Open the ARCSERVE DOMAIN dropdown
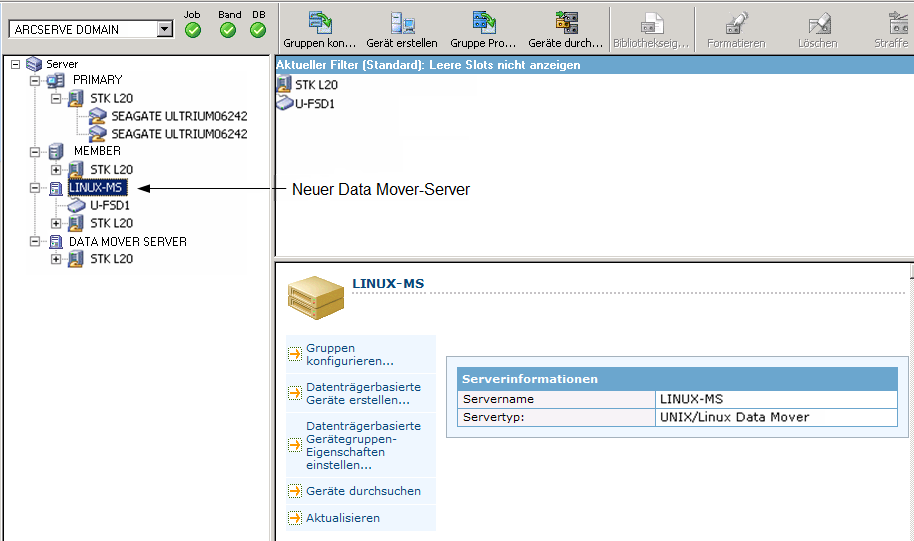 click(165, 30)
